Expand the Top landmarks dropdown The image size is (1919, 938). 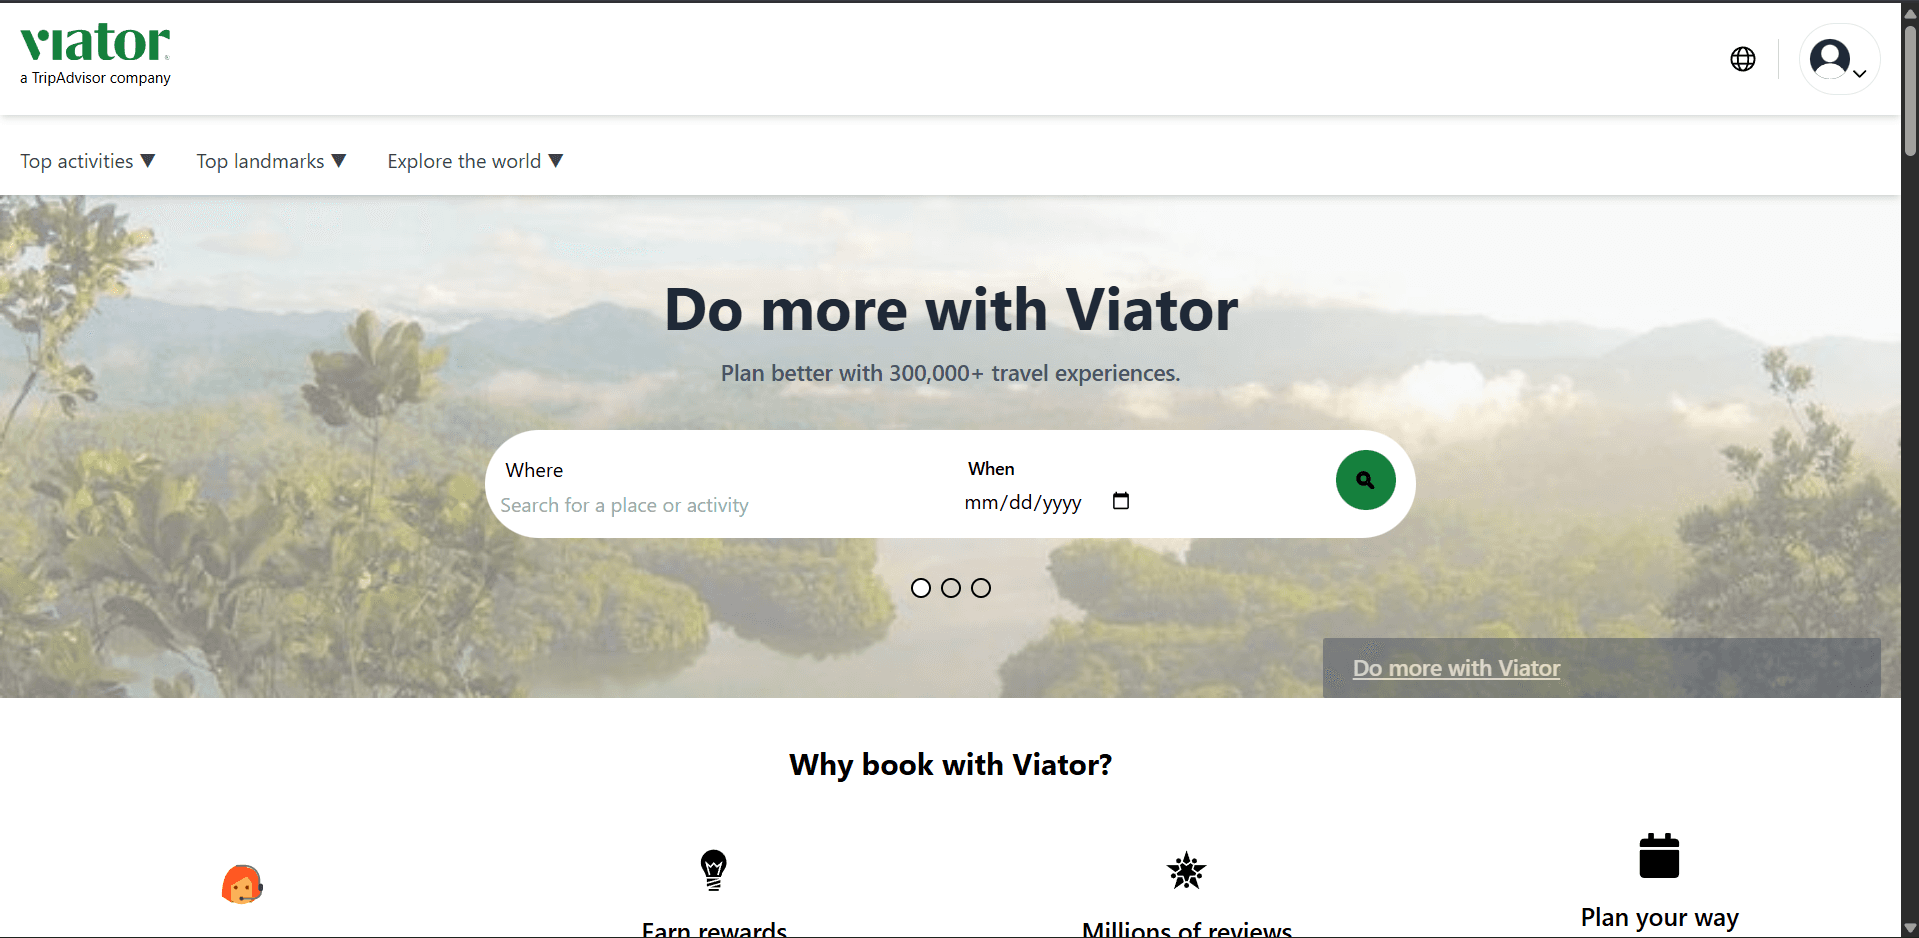271,161
